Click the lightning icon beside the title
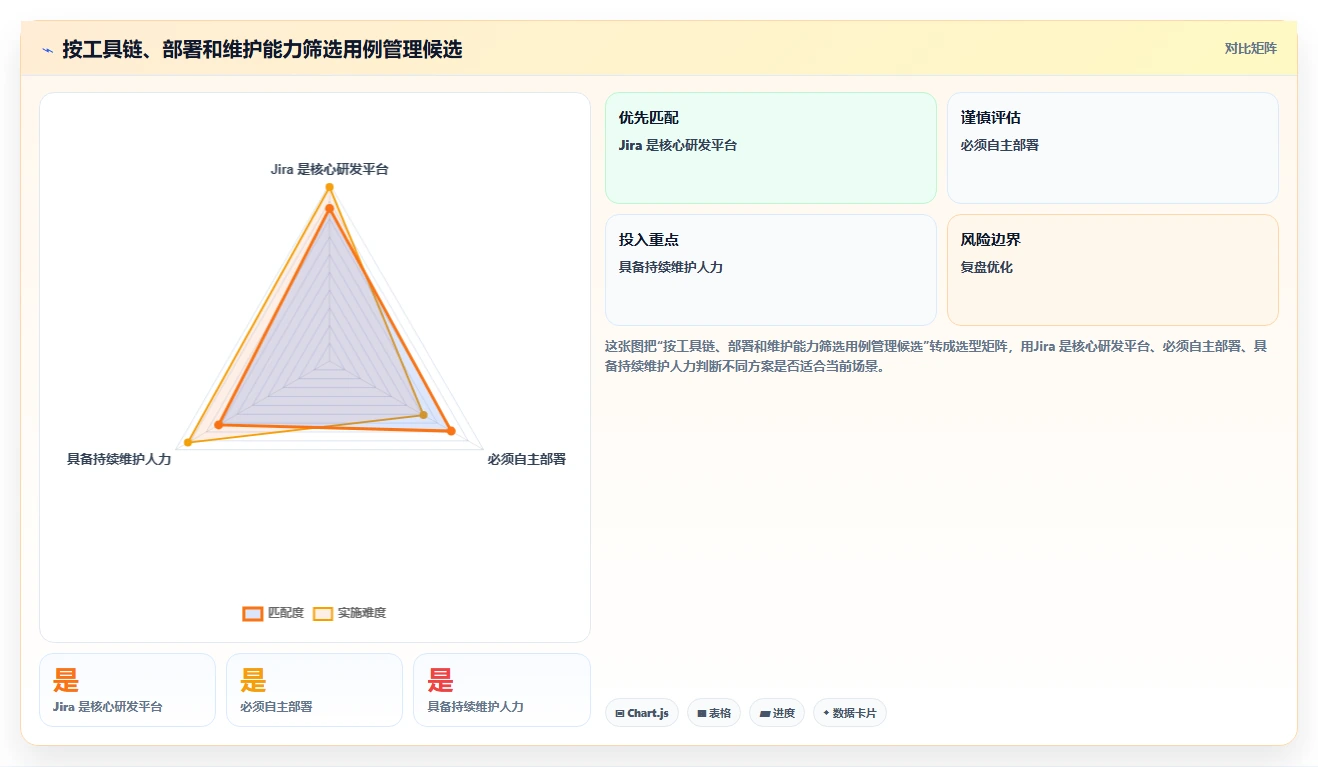The width and height of the screenshot is (1318, 767). [47, 49]
